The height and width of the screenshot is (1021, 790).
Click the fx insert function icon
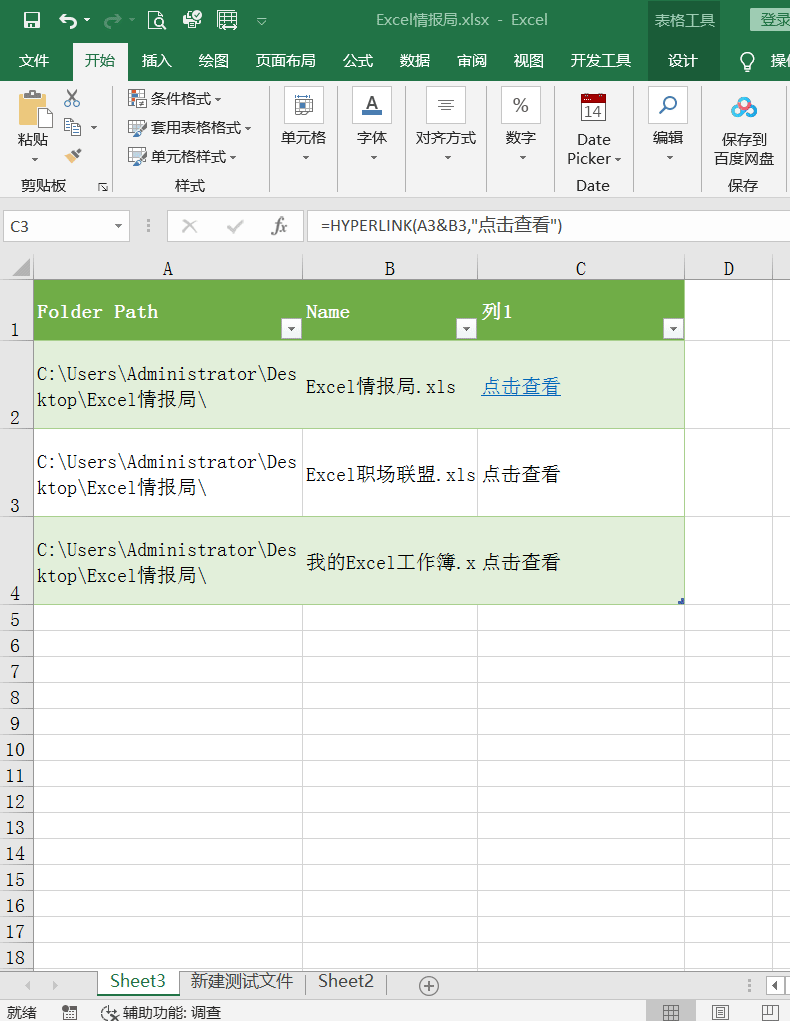pos(279,226)
